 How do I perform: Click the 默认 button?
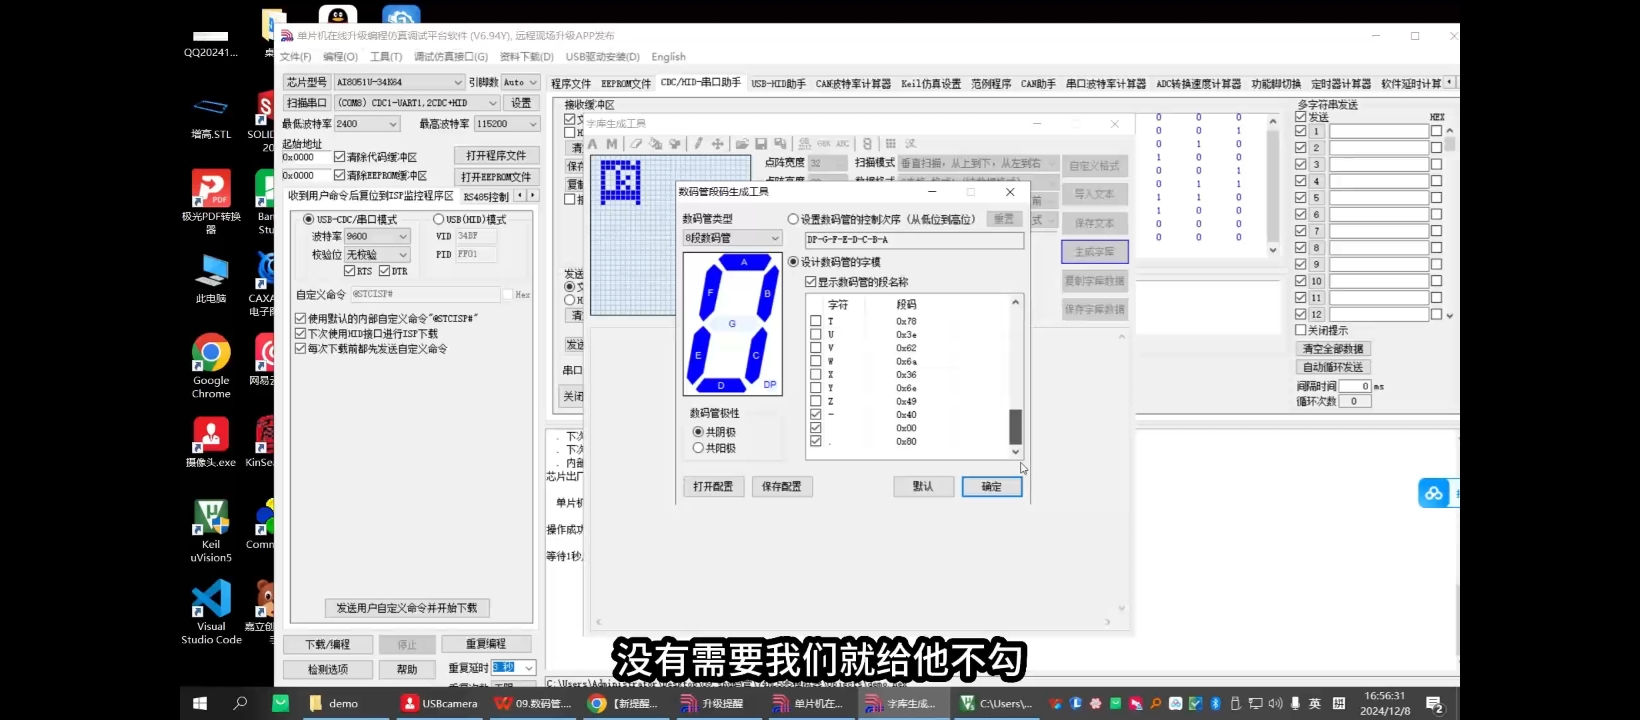click(x=923, y=487)
